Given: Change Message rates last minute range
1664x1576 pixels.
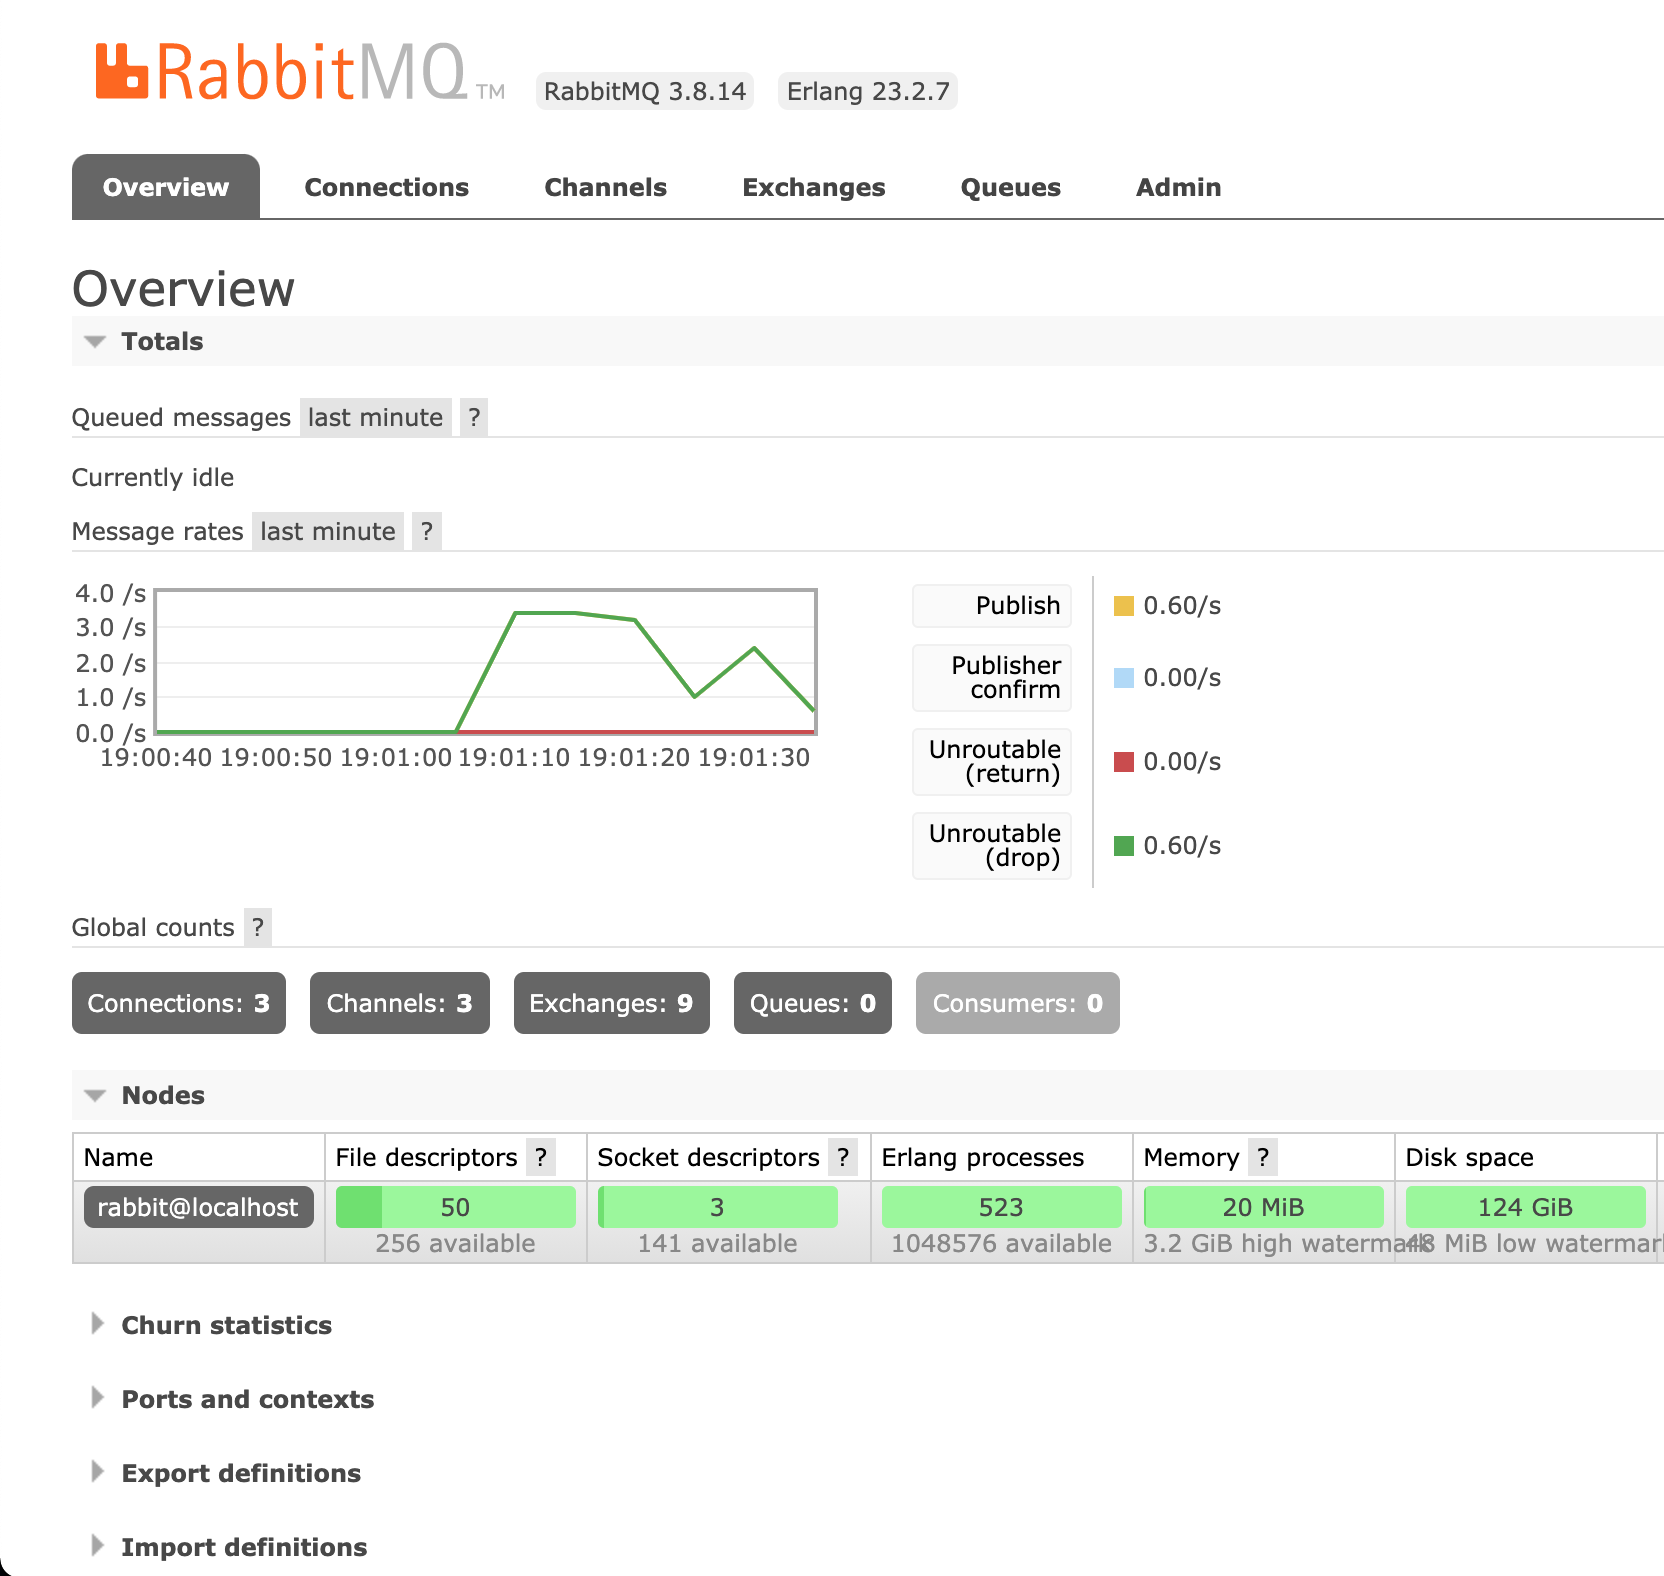Looking at the screenshot, I should 328,531.
